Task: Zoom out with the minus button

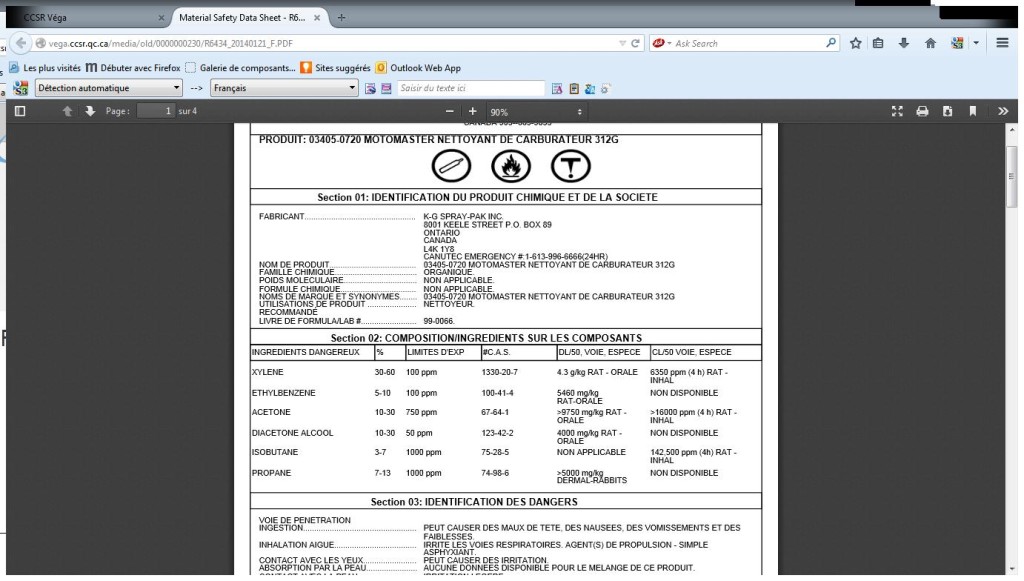Action: (x=449, y=112)
